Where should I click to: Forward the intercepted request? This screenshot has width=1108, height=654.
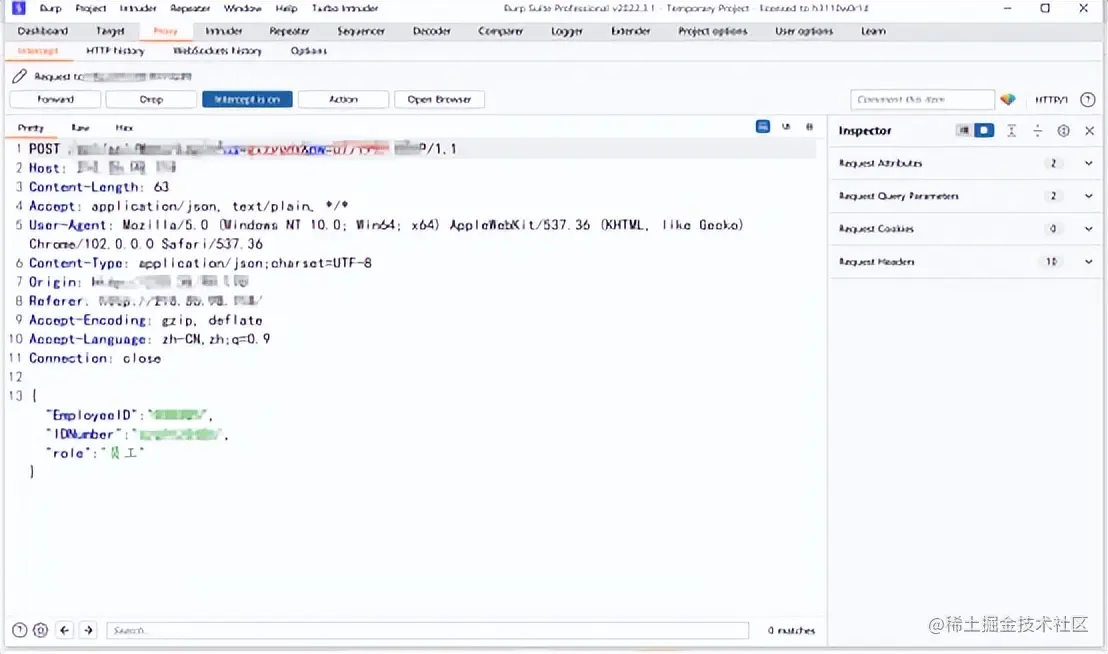(x=55, y=100)
